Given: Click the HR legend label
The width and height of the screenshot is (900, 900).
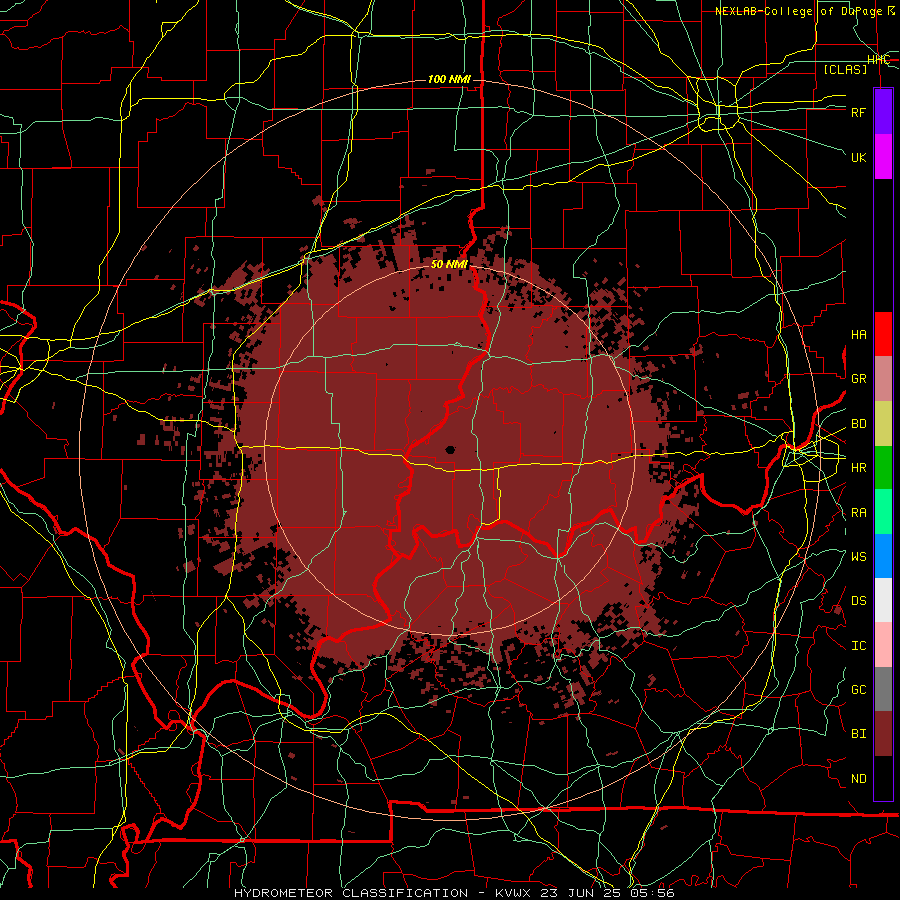Looking at the screenshot, I should click(x=859, y=468).
